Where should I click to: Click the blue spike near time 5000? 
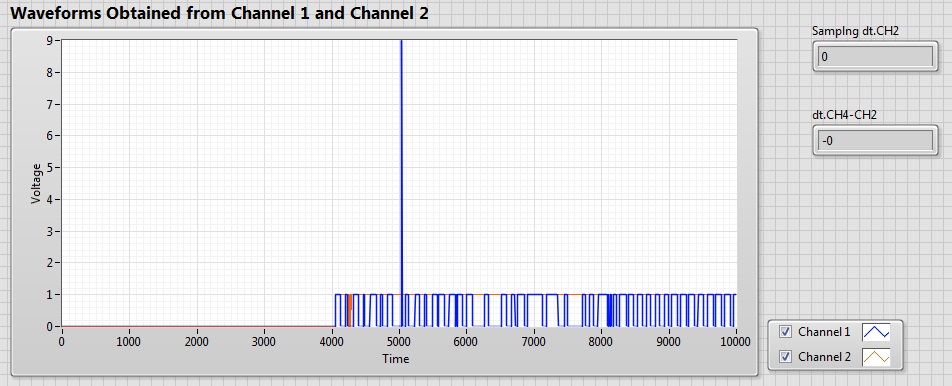click(401, 164)
